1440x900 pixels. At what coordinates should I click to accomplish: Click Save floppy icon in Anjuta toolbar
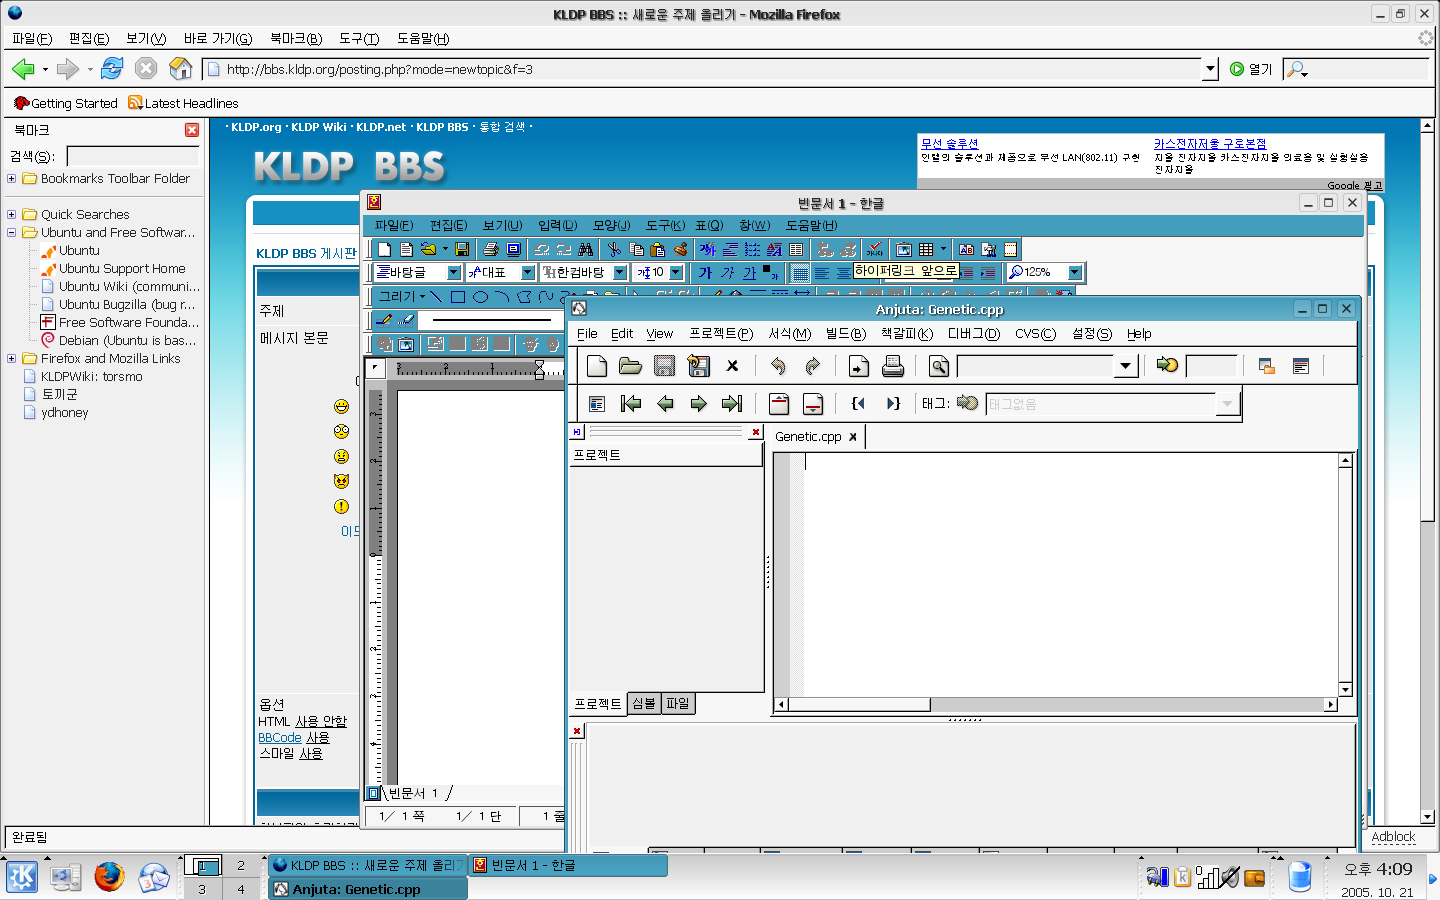664,366
